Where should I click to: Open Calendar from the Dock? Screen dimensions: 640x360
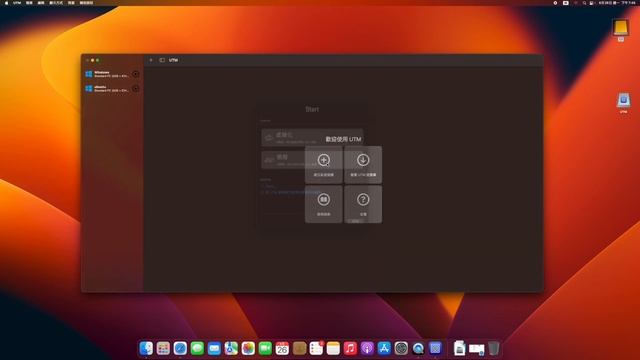[282, 348]
